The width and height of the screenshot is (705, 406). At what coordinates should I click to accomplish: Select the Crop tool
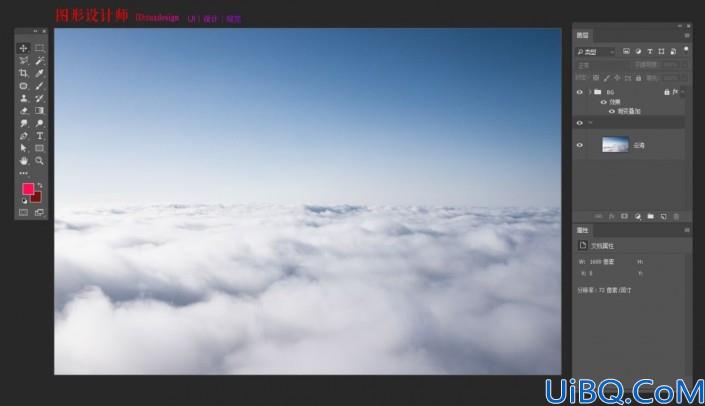coord(23,73)
